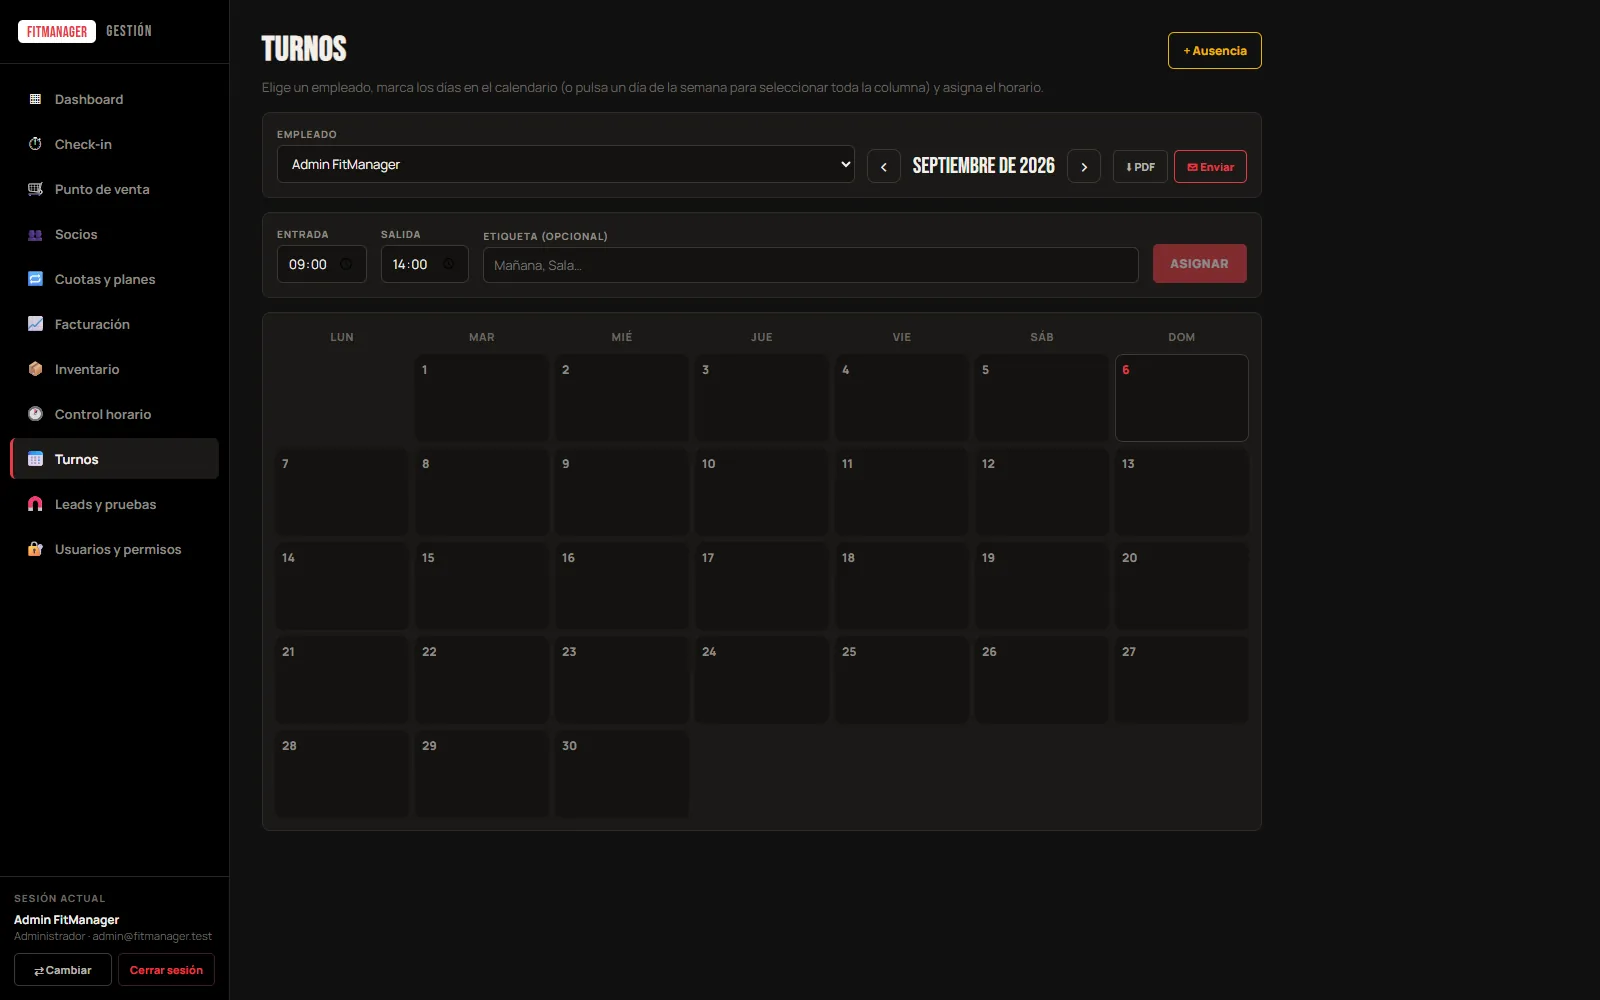Click Cerrar sesión button
The height and width of the screenshot is (1000, 1600).
click(166, 970)
